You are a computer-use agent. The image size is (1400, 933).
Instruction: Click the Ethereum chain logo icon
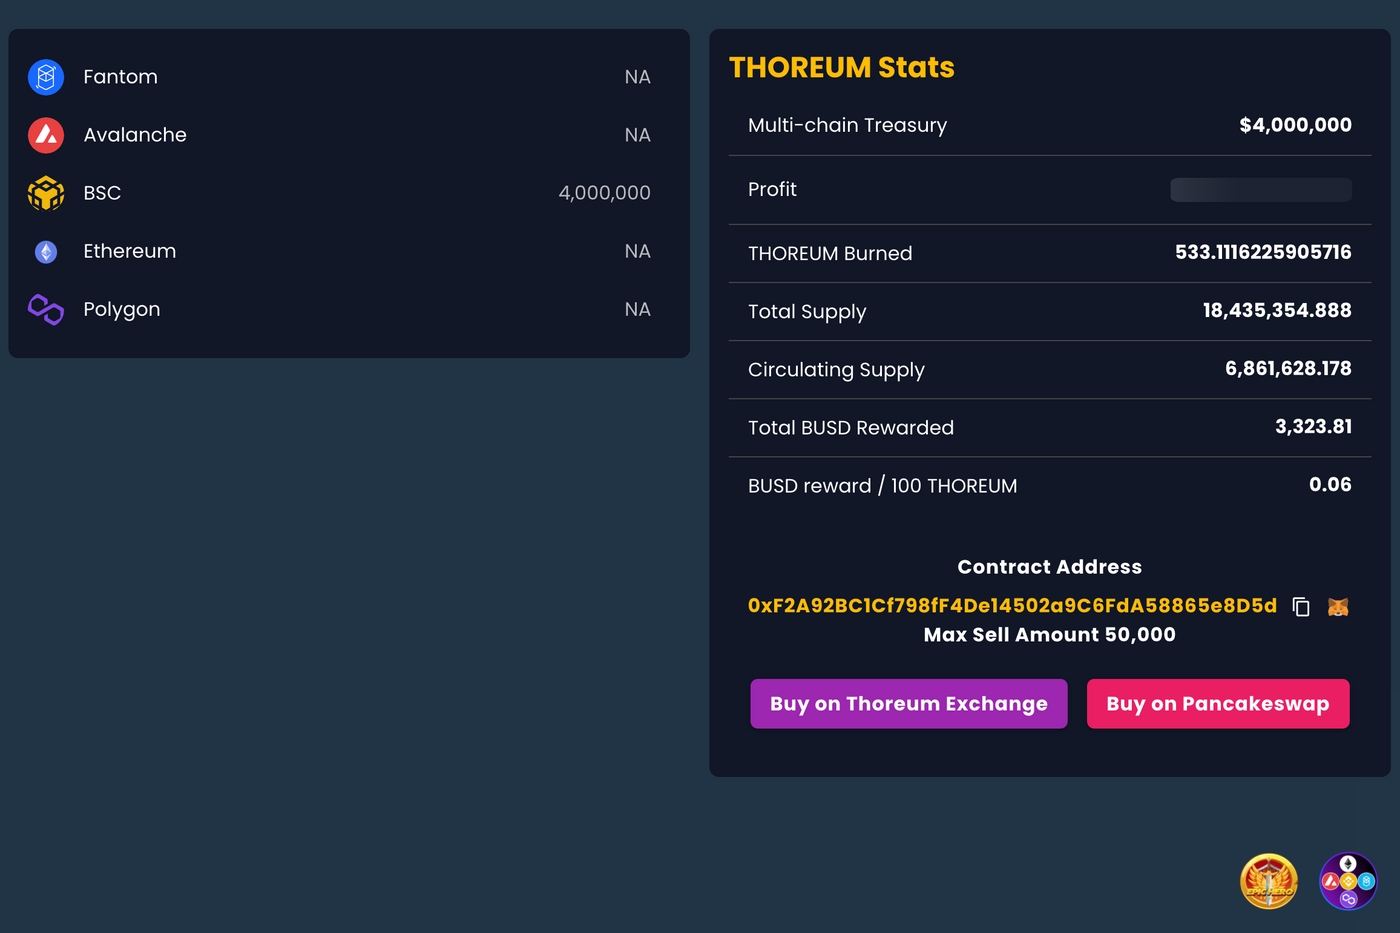(x=46, y=252)
